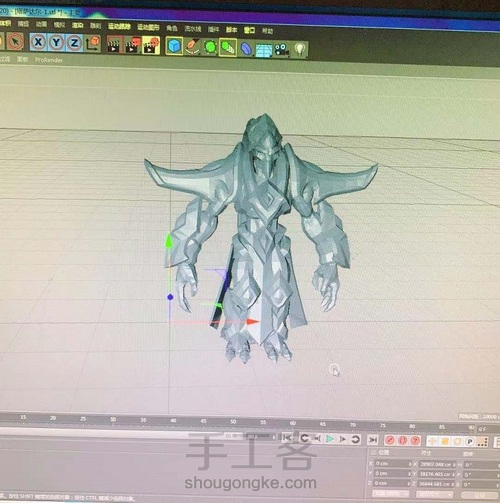The width and height of the screenshot is (500, 503).
Task: Open the 运动跟踪 menu
Action: coord(119,27)
